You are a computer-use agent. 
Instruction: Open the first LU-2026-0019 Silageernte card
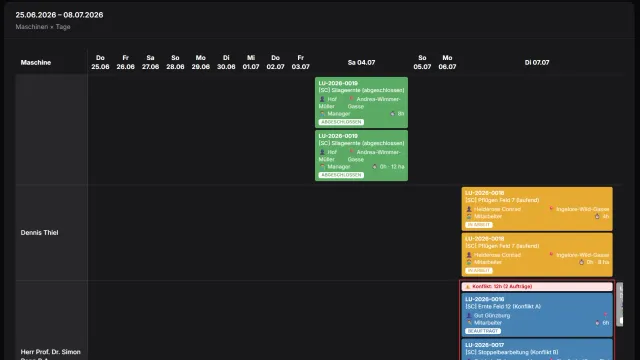(361, 102)
